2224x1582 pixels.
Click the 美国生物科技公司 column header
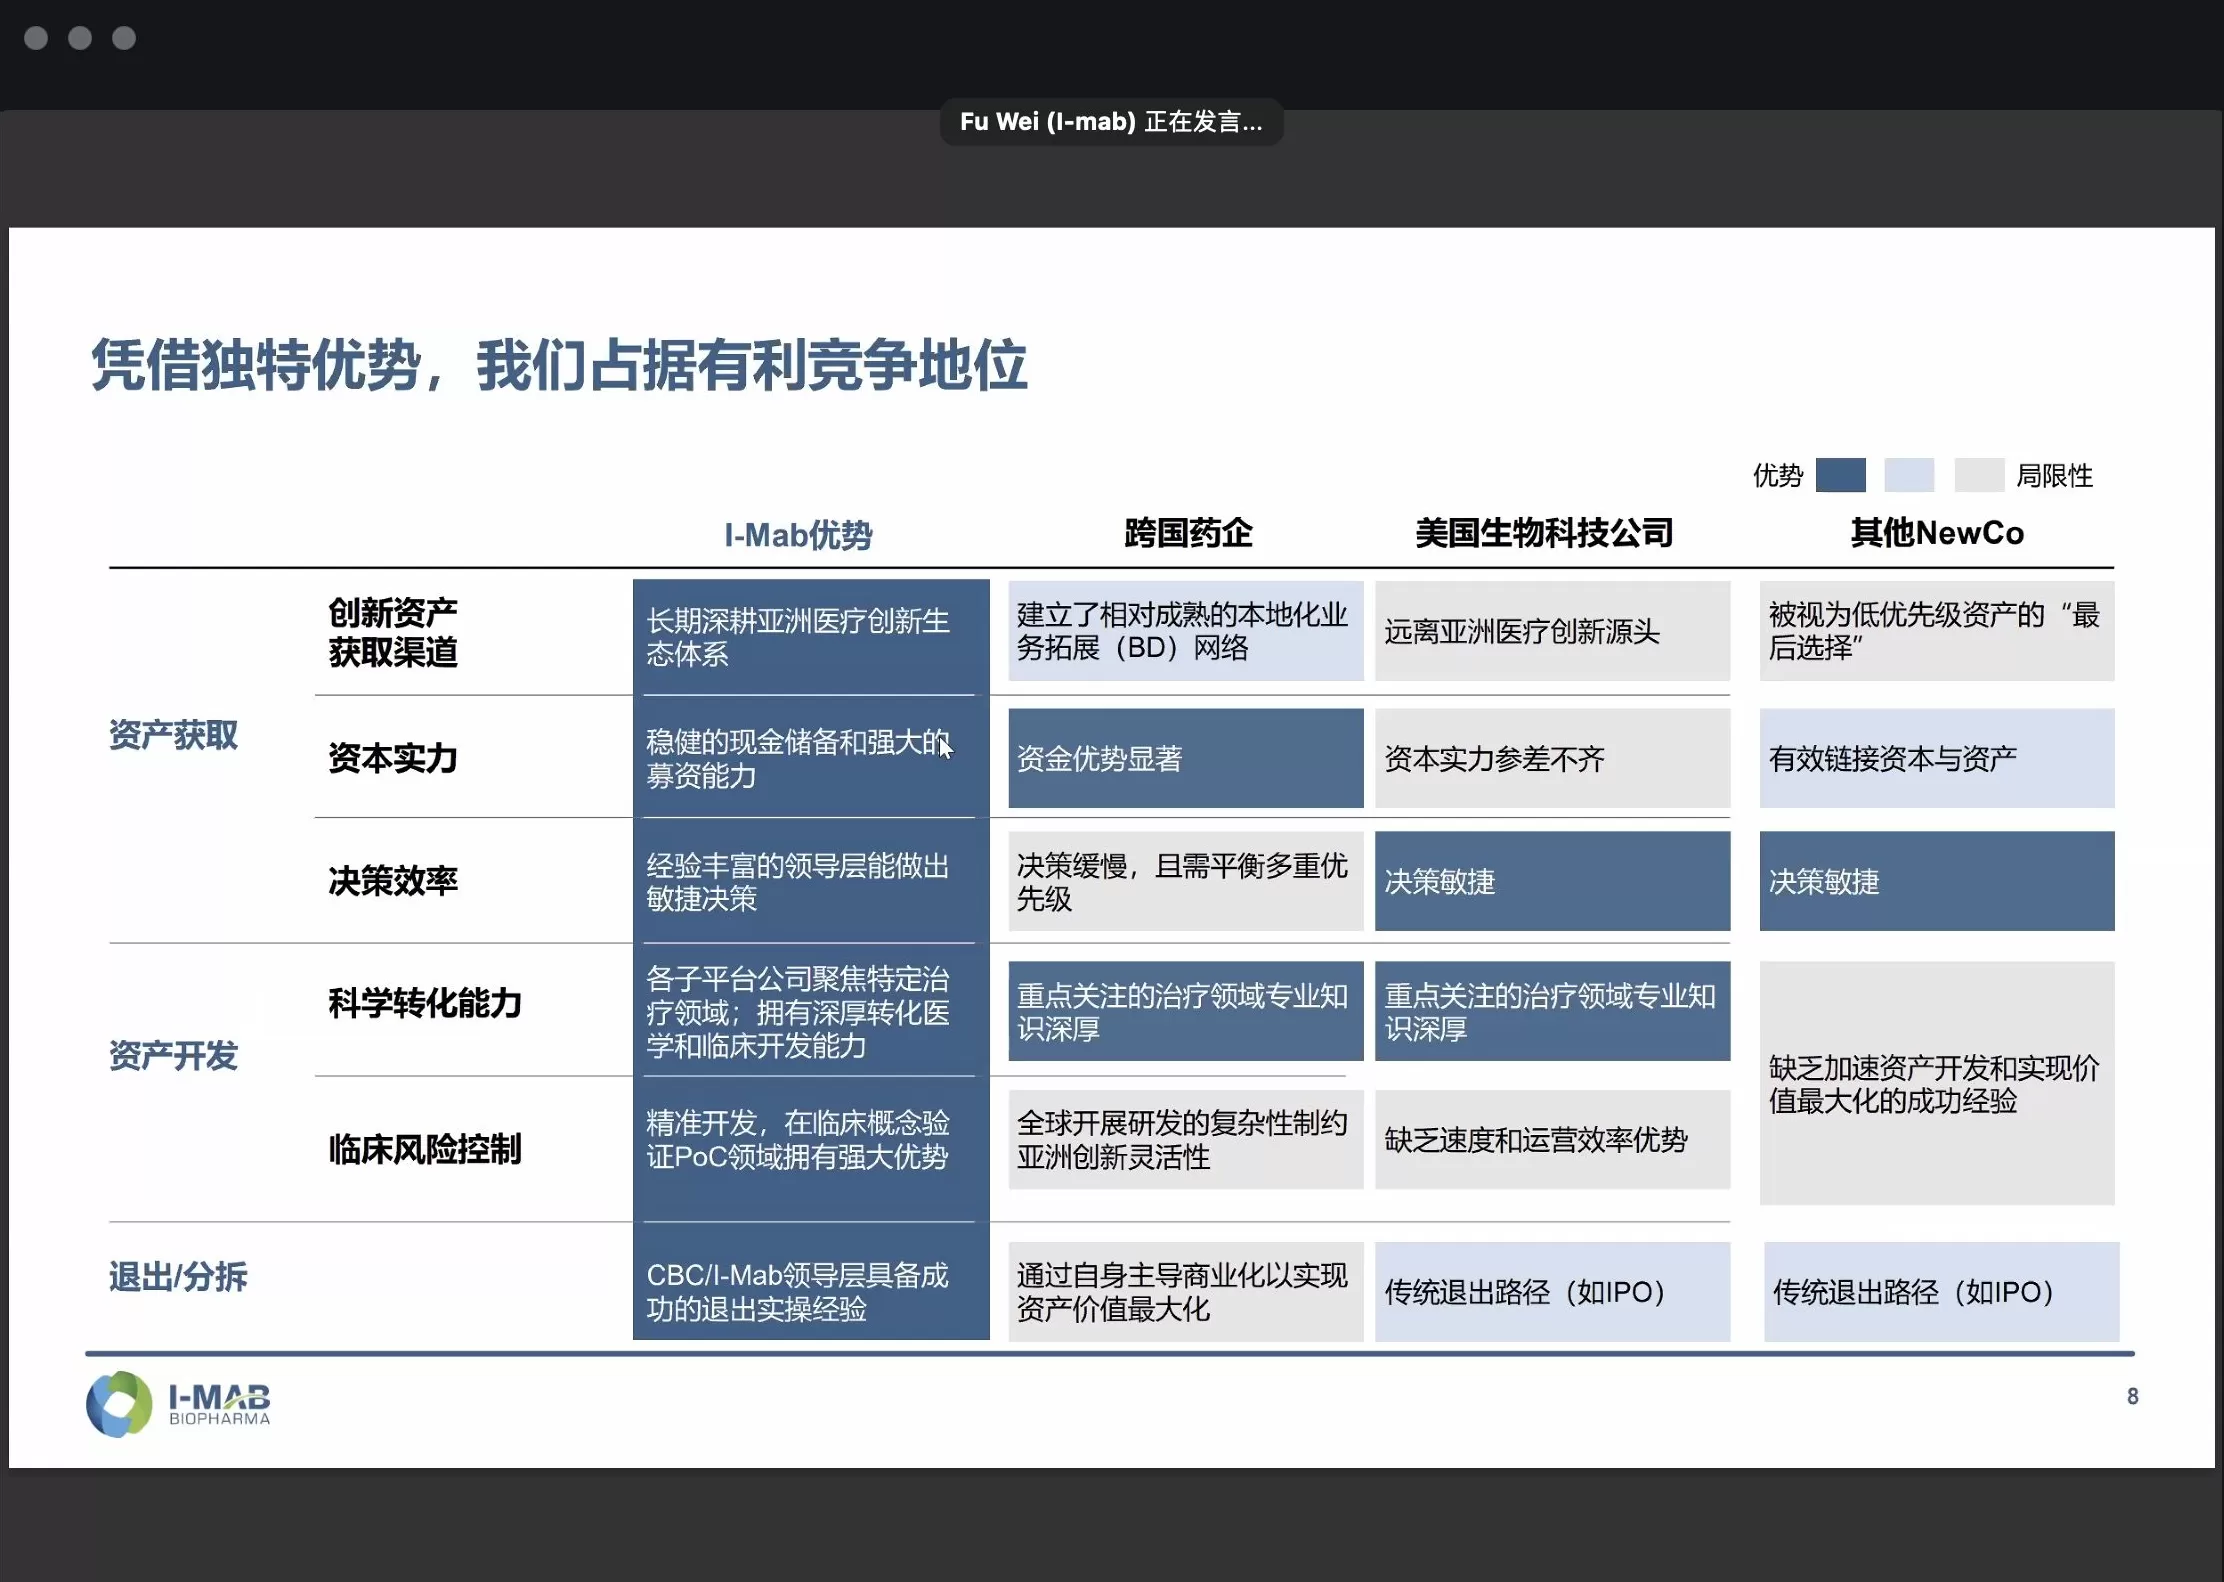[x=1543, y=532]
